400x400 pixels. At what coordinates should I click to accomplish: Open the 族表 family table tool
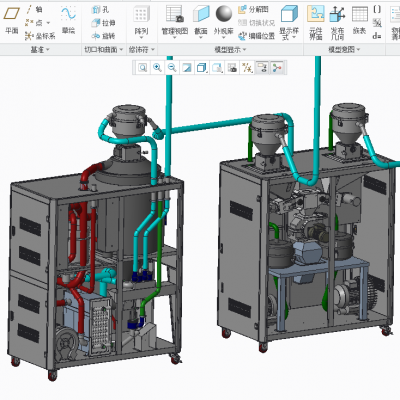(x=360, y=20)
